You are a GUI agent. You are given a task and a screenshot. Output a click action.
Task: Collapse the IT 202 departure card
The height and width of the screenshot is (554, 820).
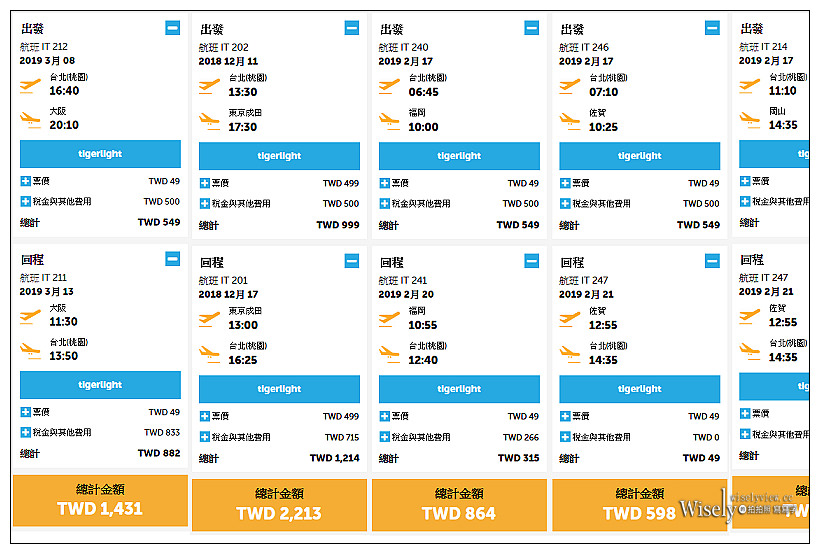352,28
